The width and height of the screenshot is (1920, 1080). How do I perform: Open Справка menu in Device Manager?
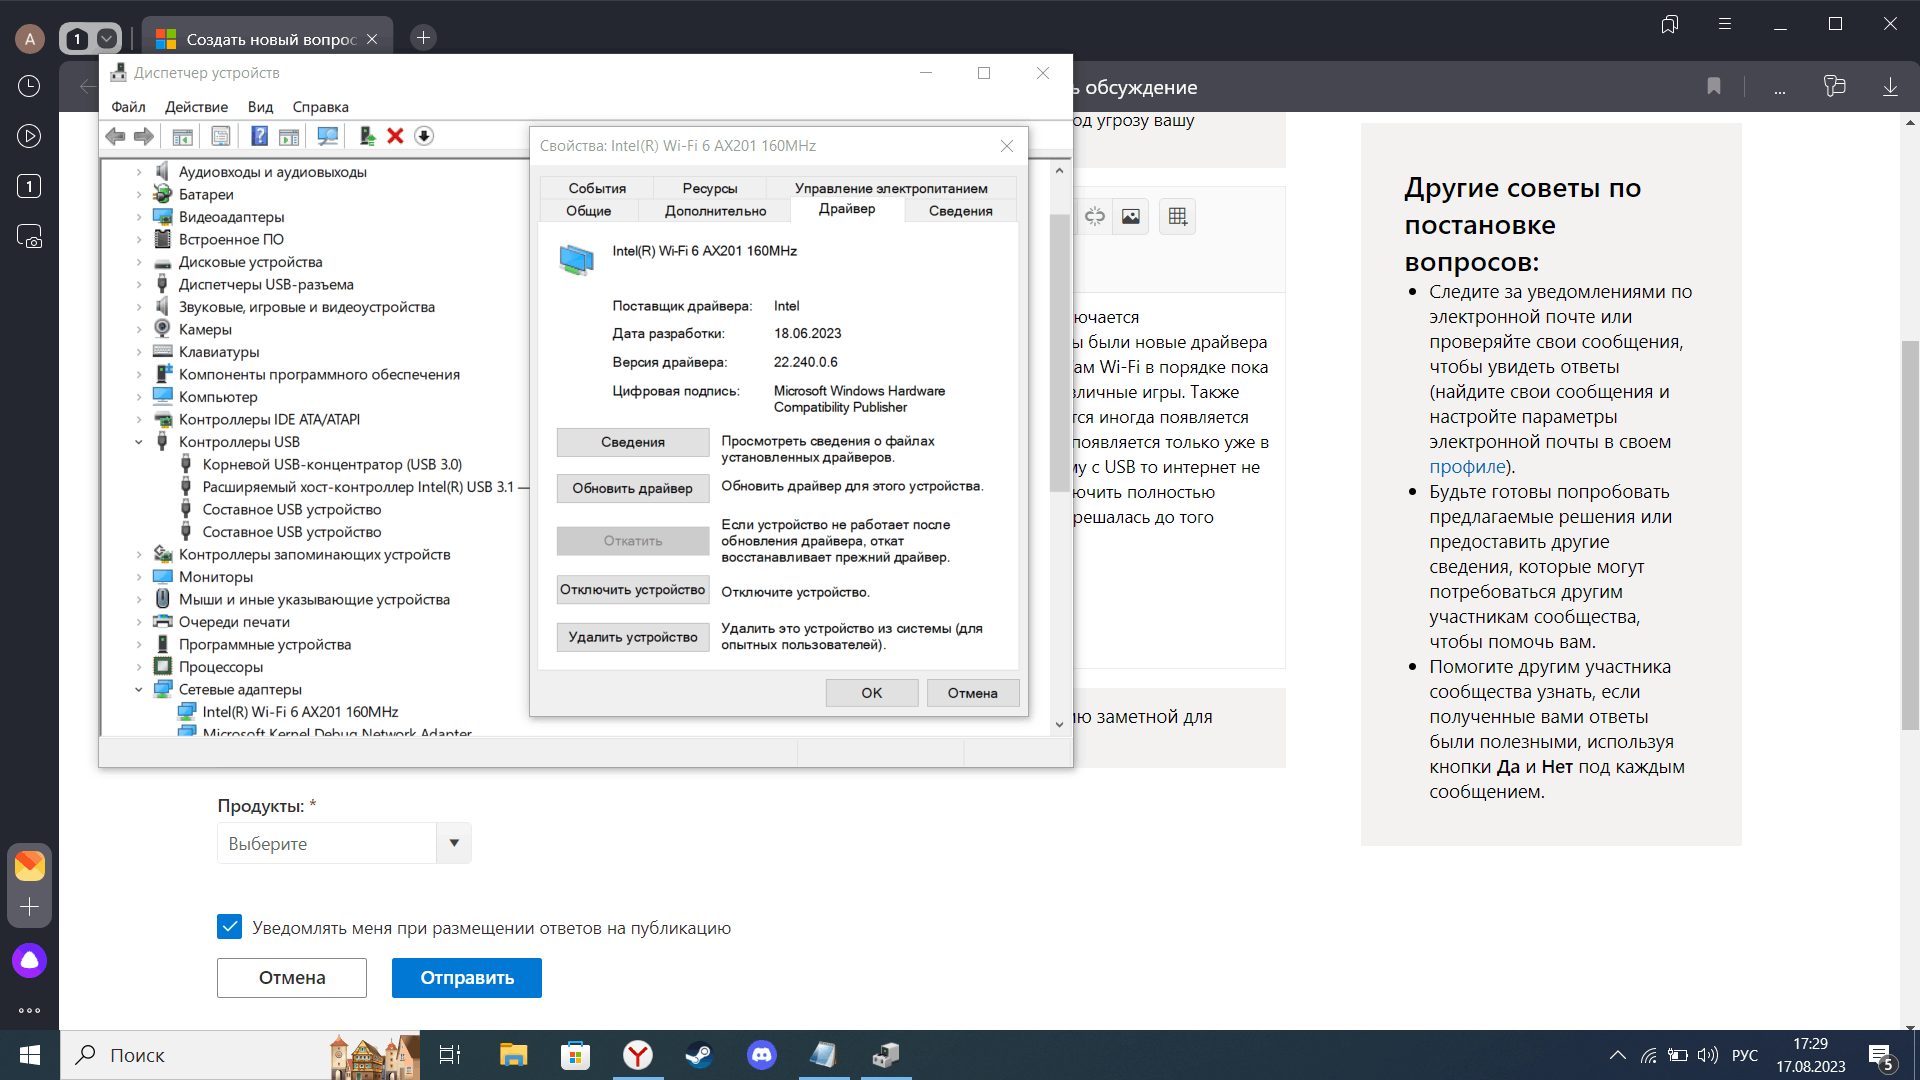320,107
